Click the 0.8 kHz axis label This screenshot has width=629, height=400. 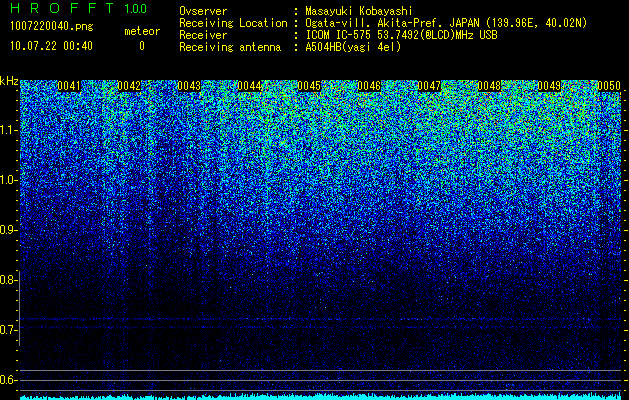(8, 280)
